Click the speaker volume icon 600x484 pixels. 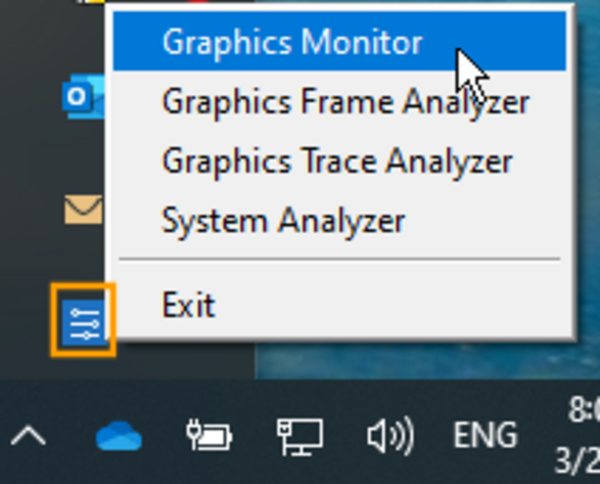389,436
